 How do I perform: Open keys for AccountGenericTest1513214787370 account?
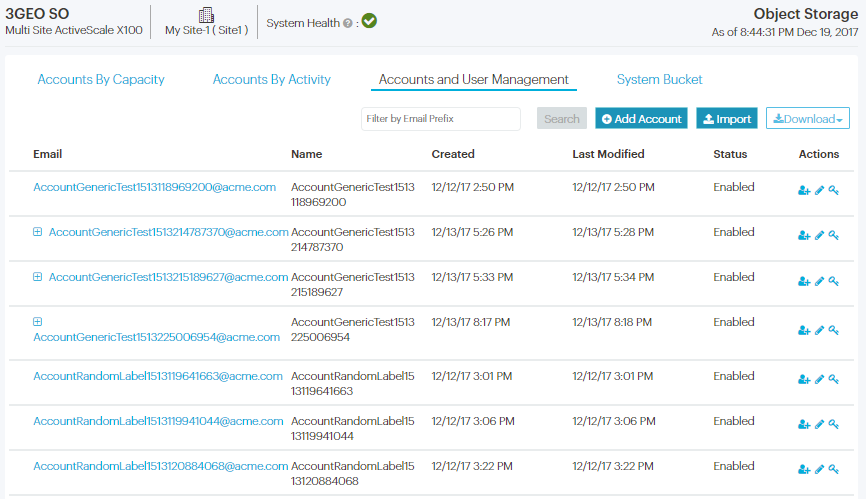point(834,236)
